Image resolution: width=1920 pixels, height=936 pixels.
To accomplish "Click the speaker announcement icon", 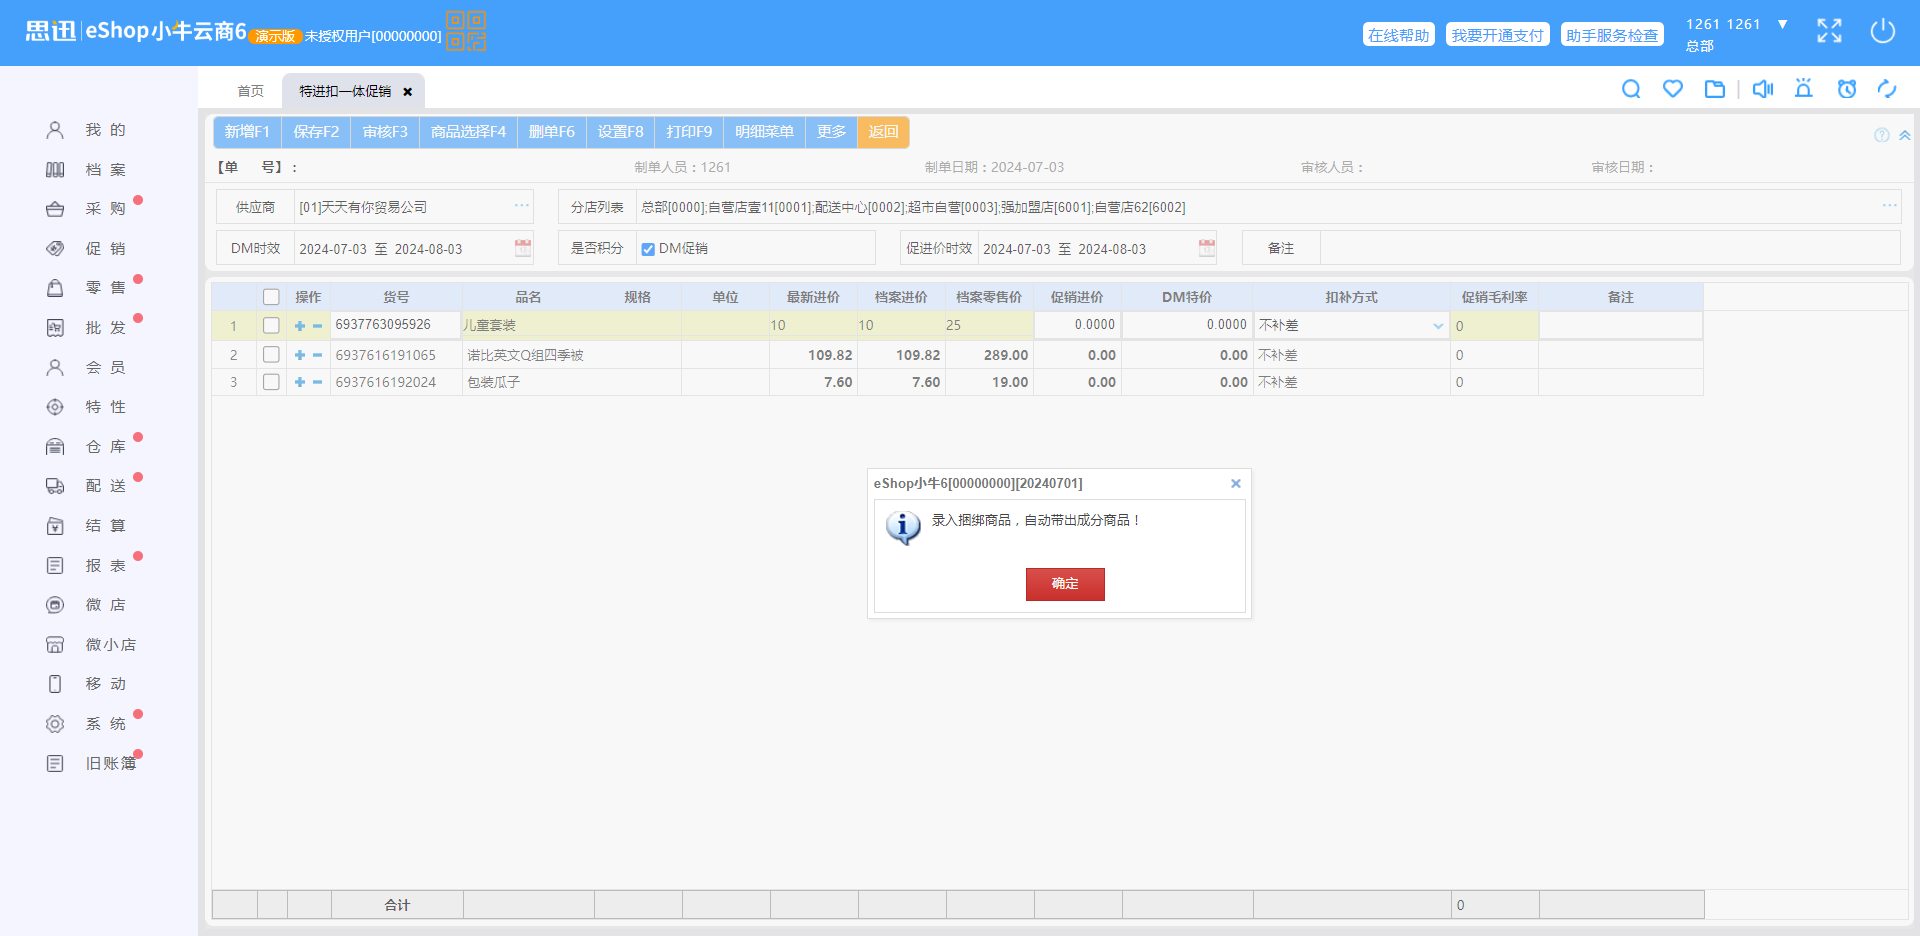I will [x=1763, y=89].
